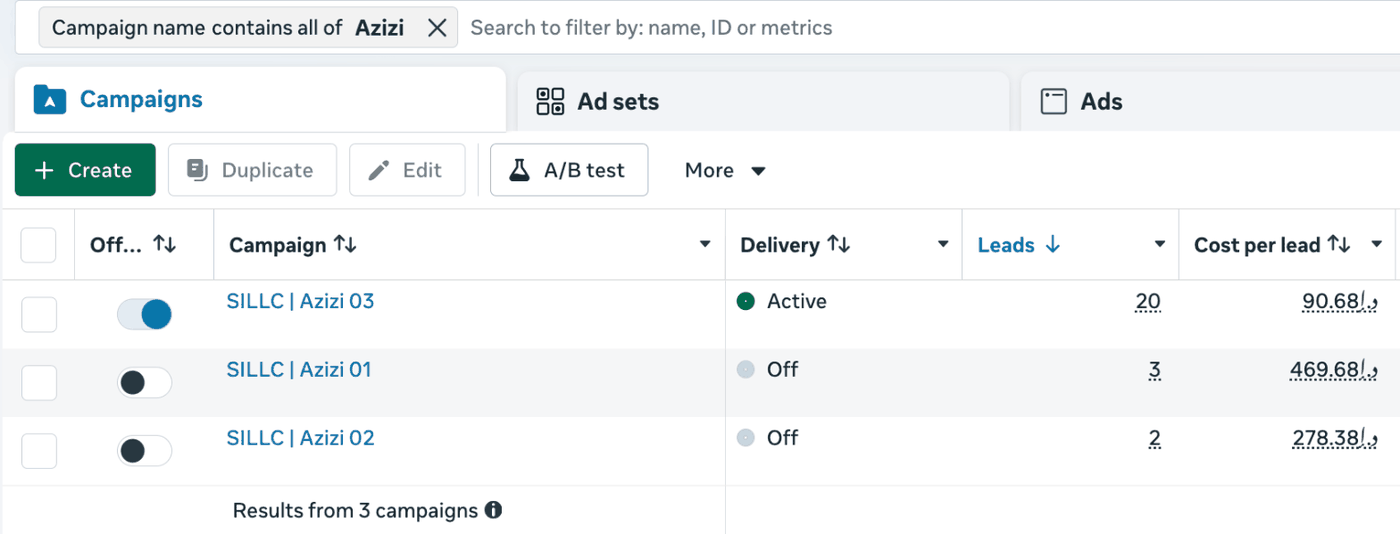Screen dimensions: 1400x534
Task: Sort by Campaign name arrows
Action: tap(345, 245)
